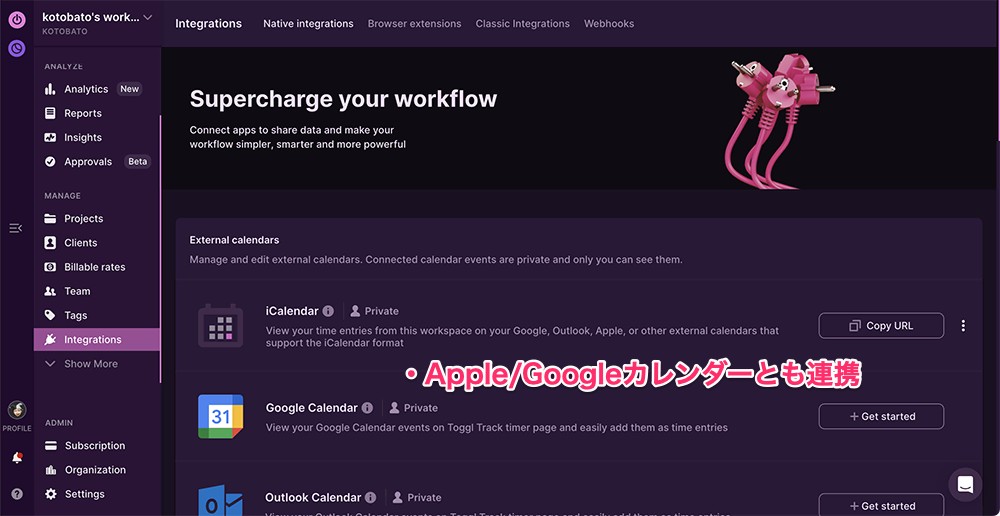
Task: Click the Settings gear icon
Action: tap(52, 494)
